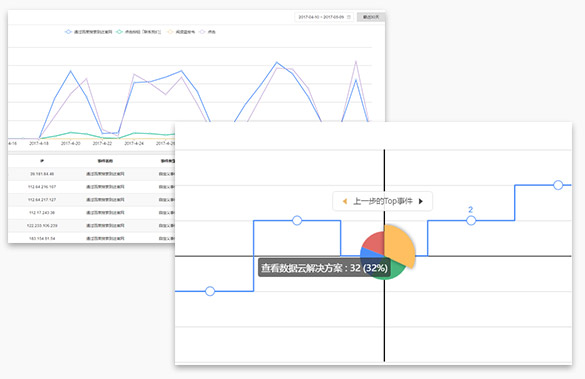
Task: Click the highest step node at top right
Action: [558, 185]
